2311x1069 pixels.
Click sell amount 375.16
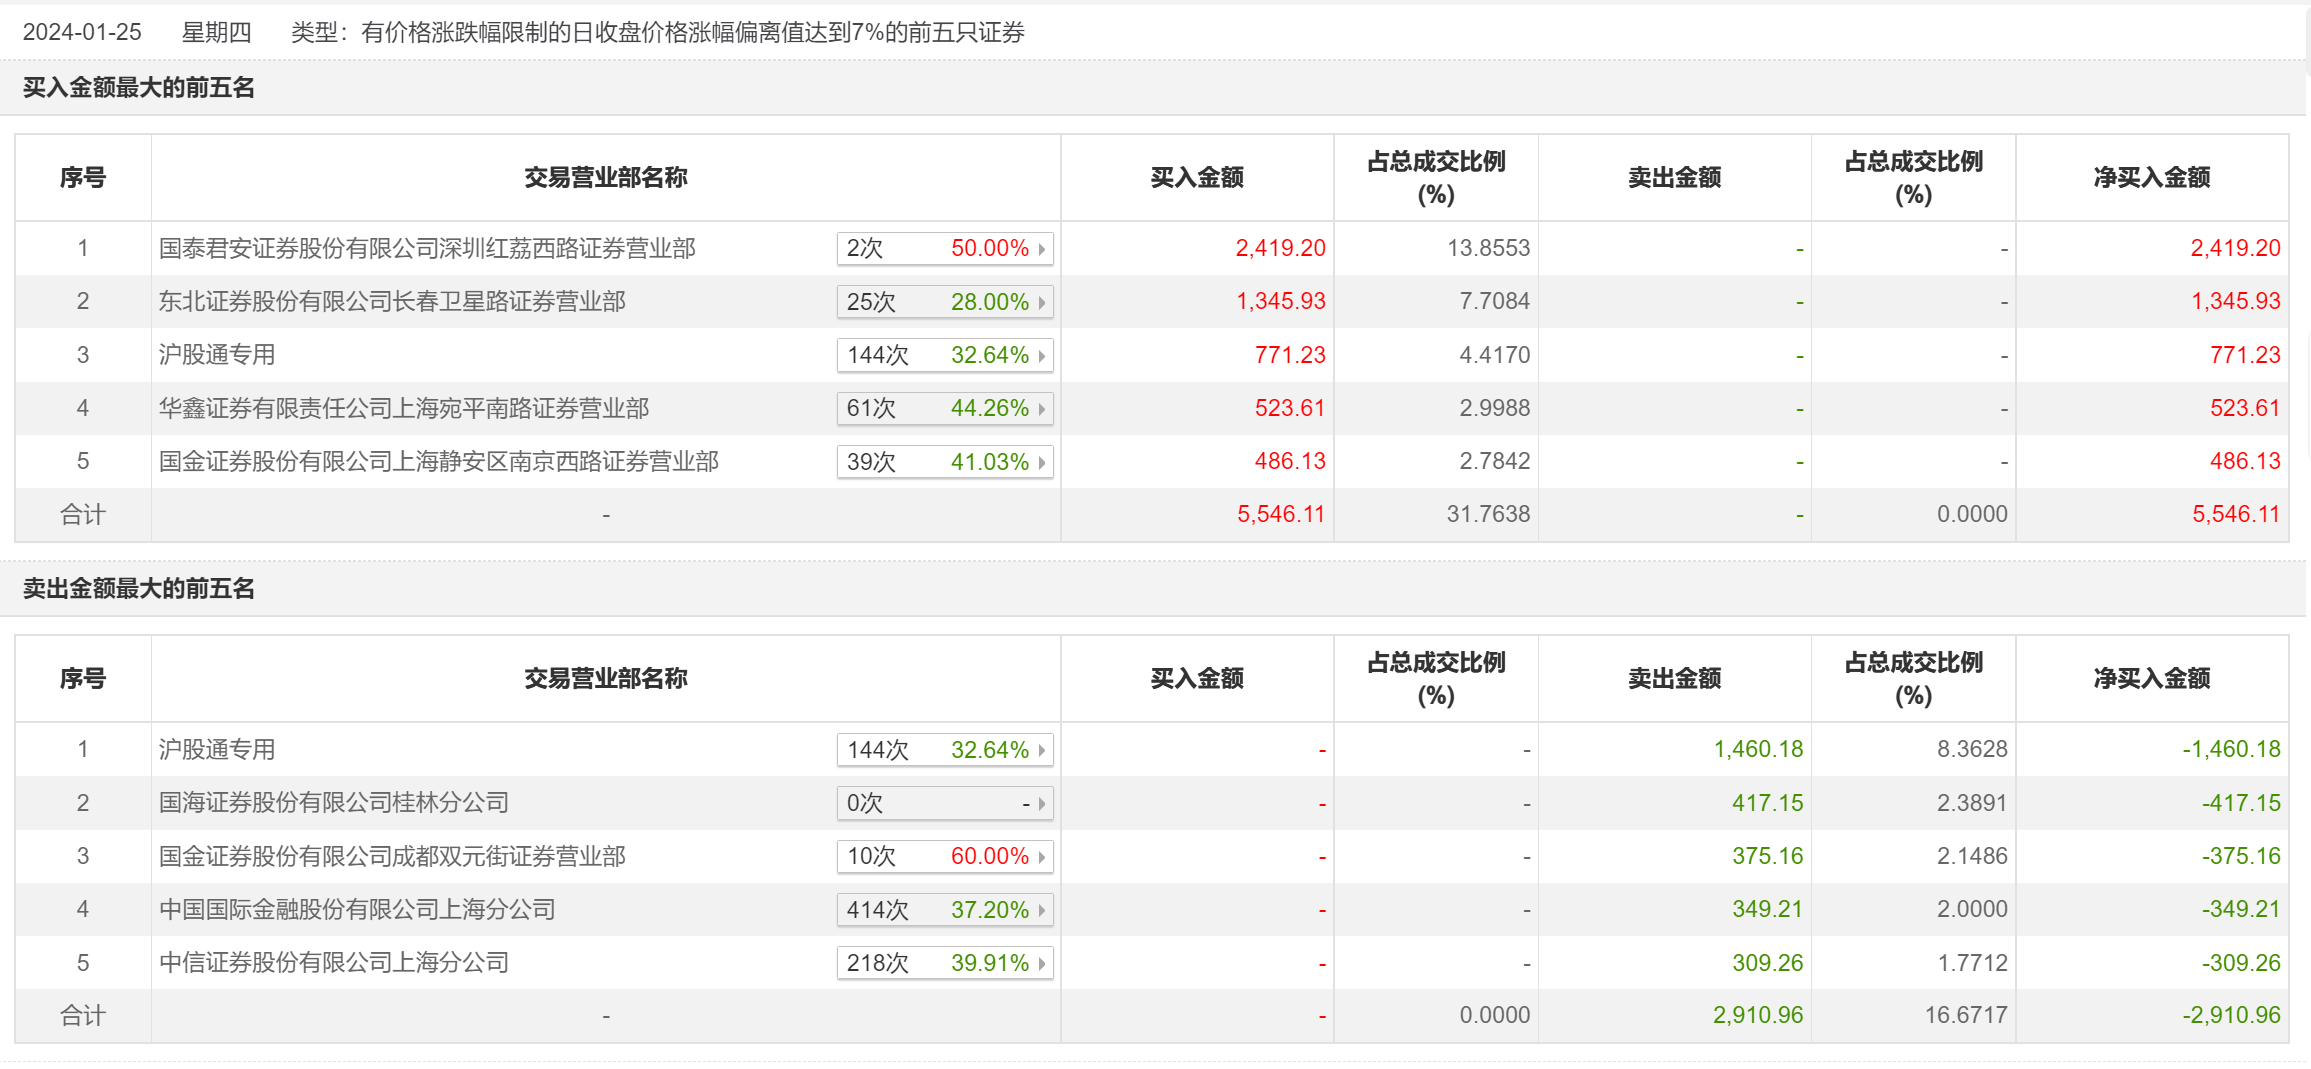(x=1767, y=856)
